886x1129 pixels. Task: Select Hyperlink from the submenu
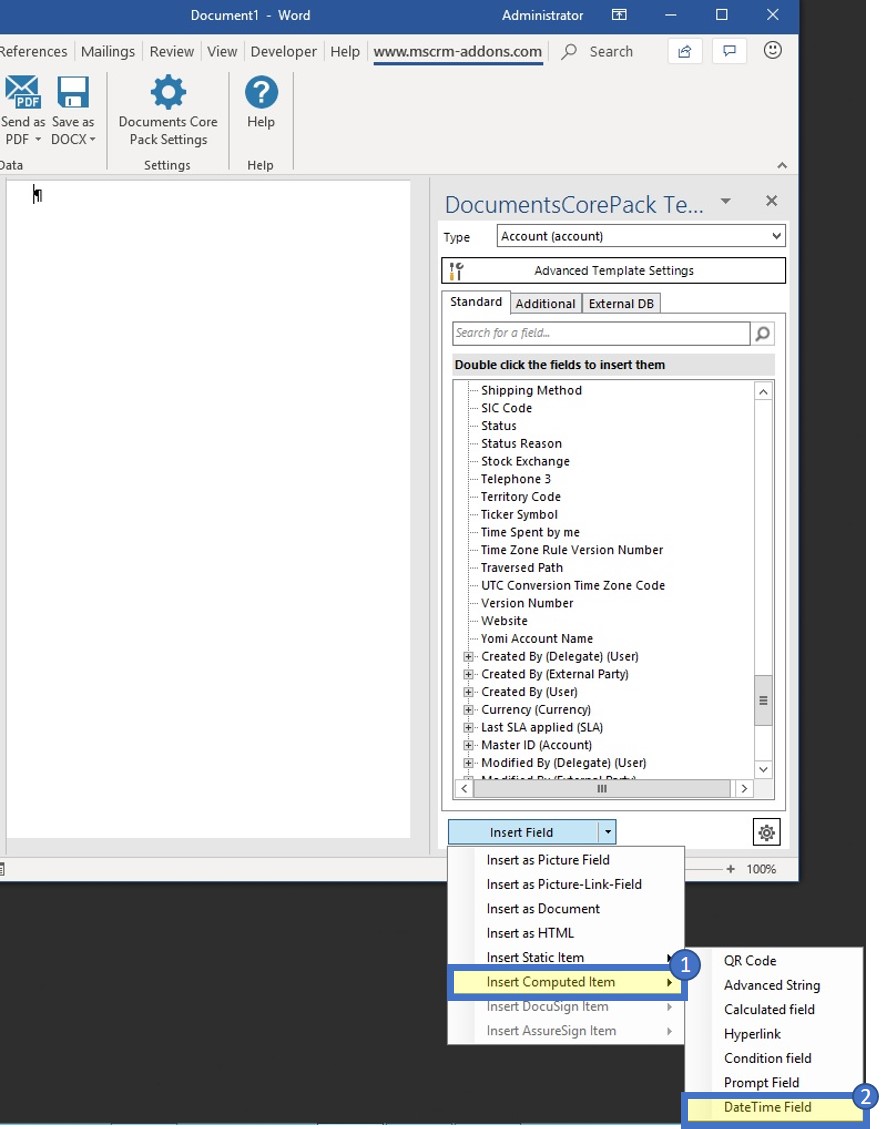(x=752, y=1035)
